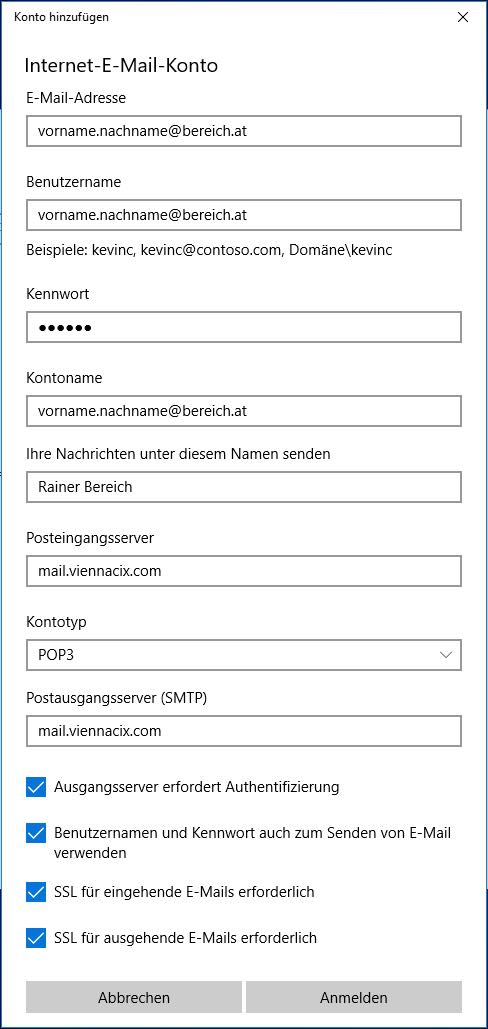Disable SSL für eingehende E-Mails

coord(36,892)
